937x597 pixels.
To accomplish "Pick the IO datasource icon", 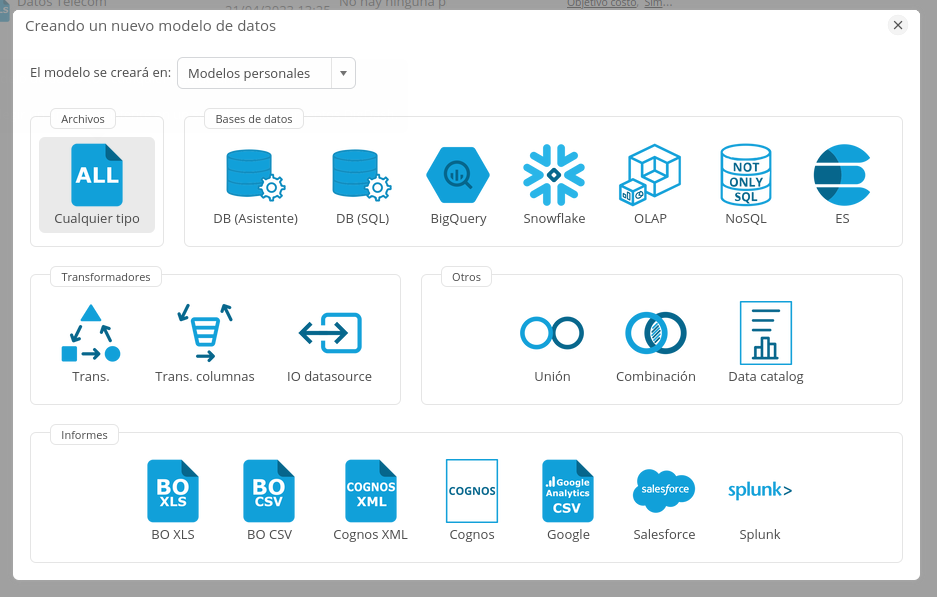I will pyautogui.click(x=329, y=334).
